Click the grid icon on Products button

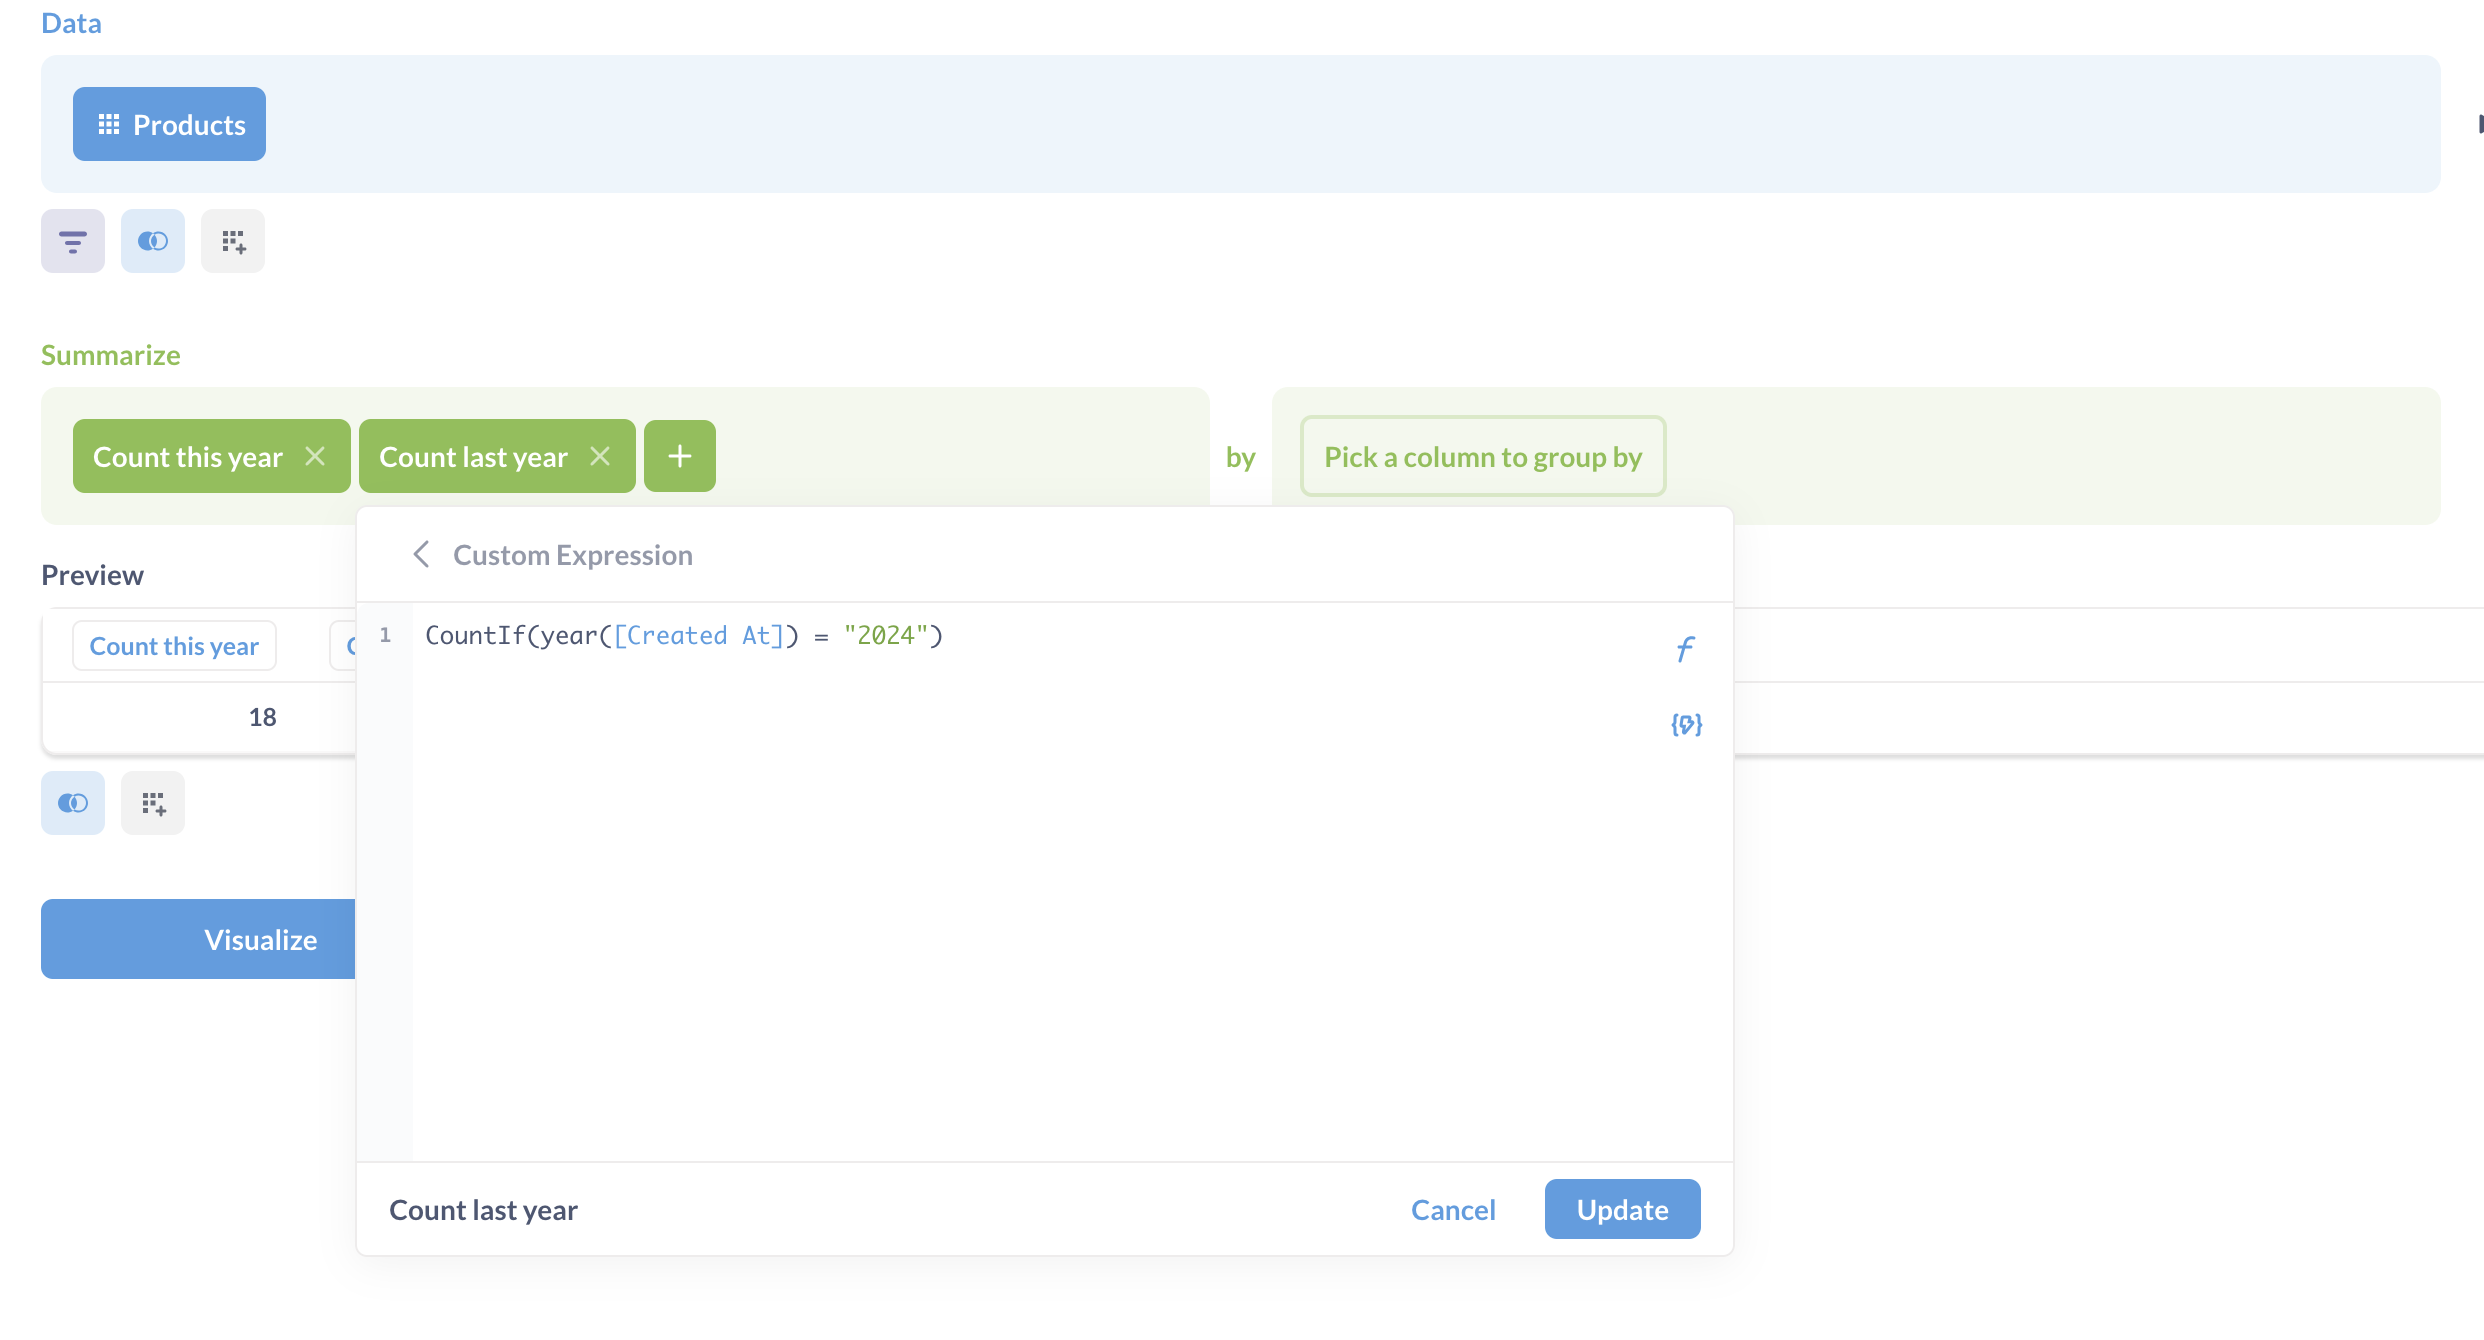tap(108, 125)
